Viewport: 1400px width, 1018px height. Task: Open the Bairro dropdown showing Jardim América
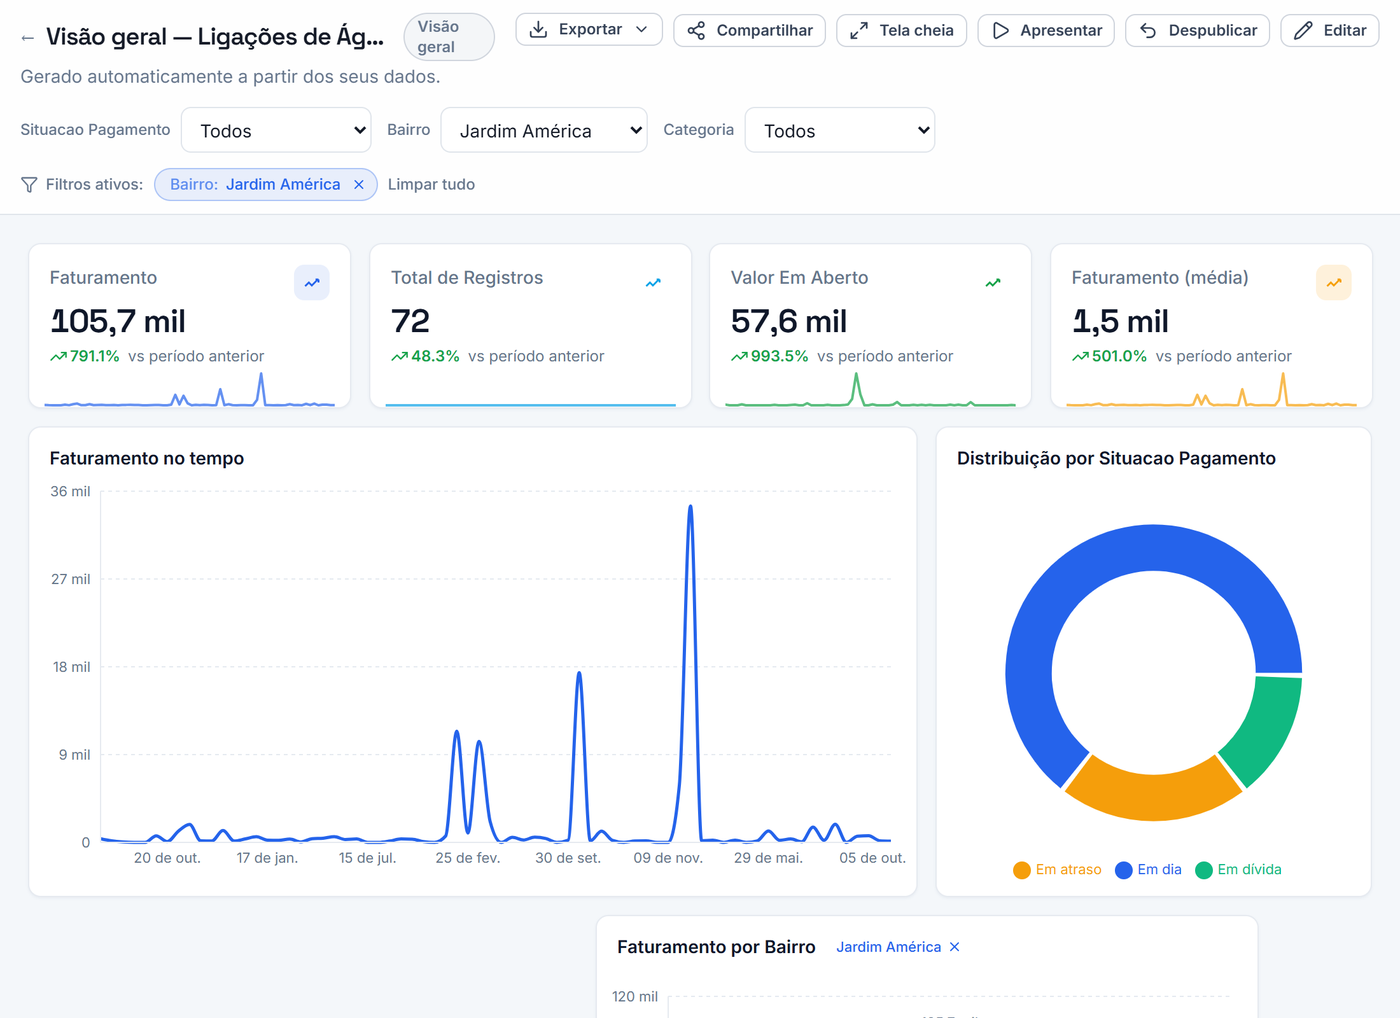pos(544,130)
